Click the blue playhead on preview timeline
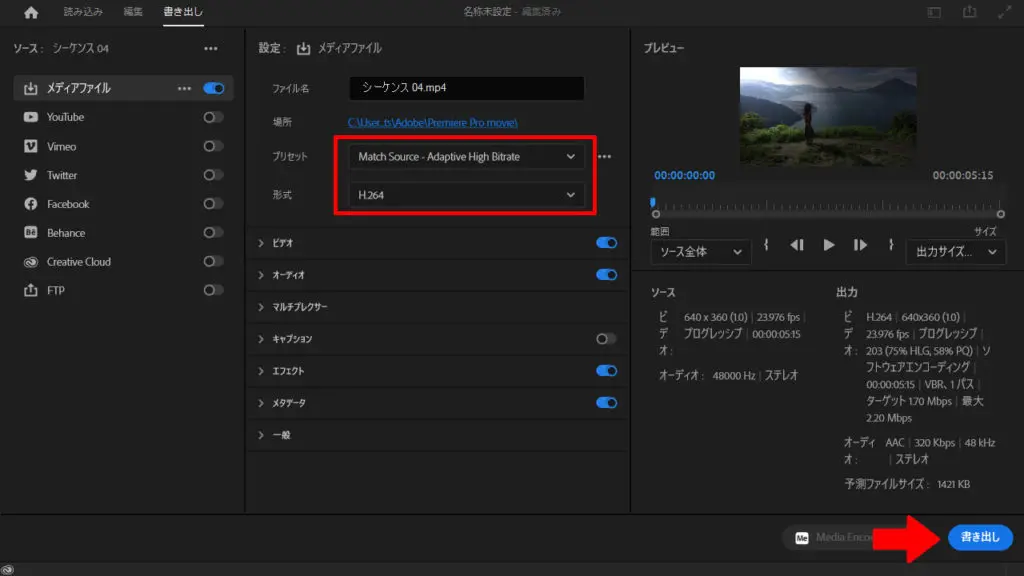The image size is (1024, 576). coord(654,203)
